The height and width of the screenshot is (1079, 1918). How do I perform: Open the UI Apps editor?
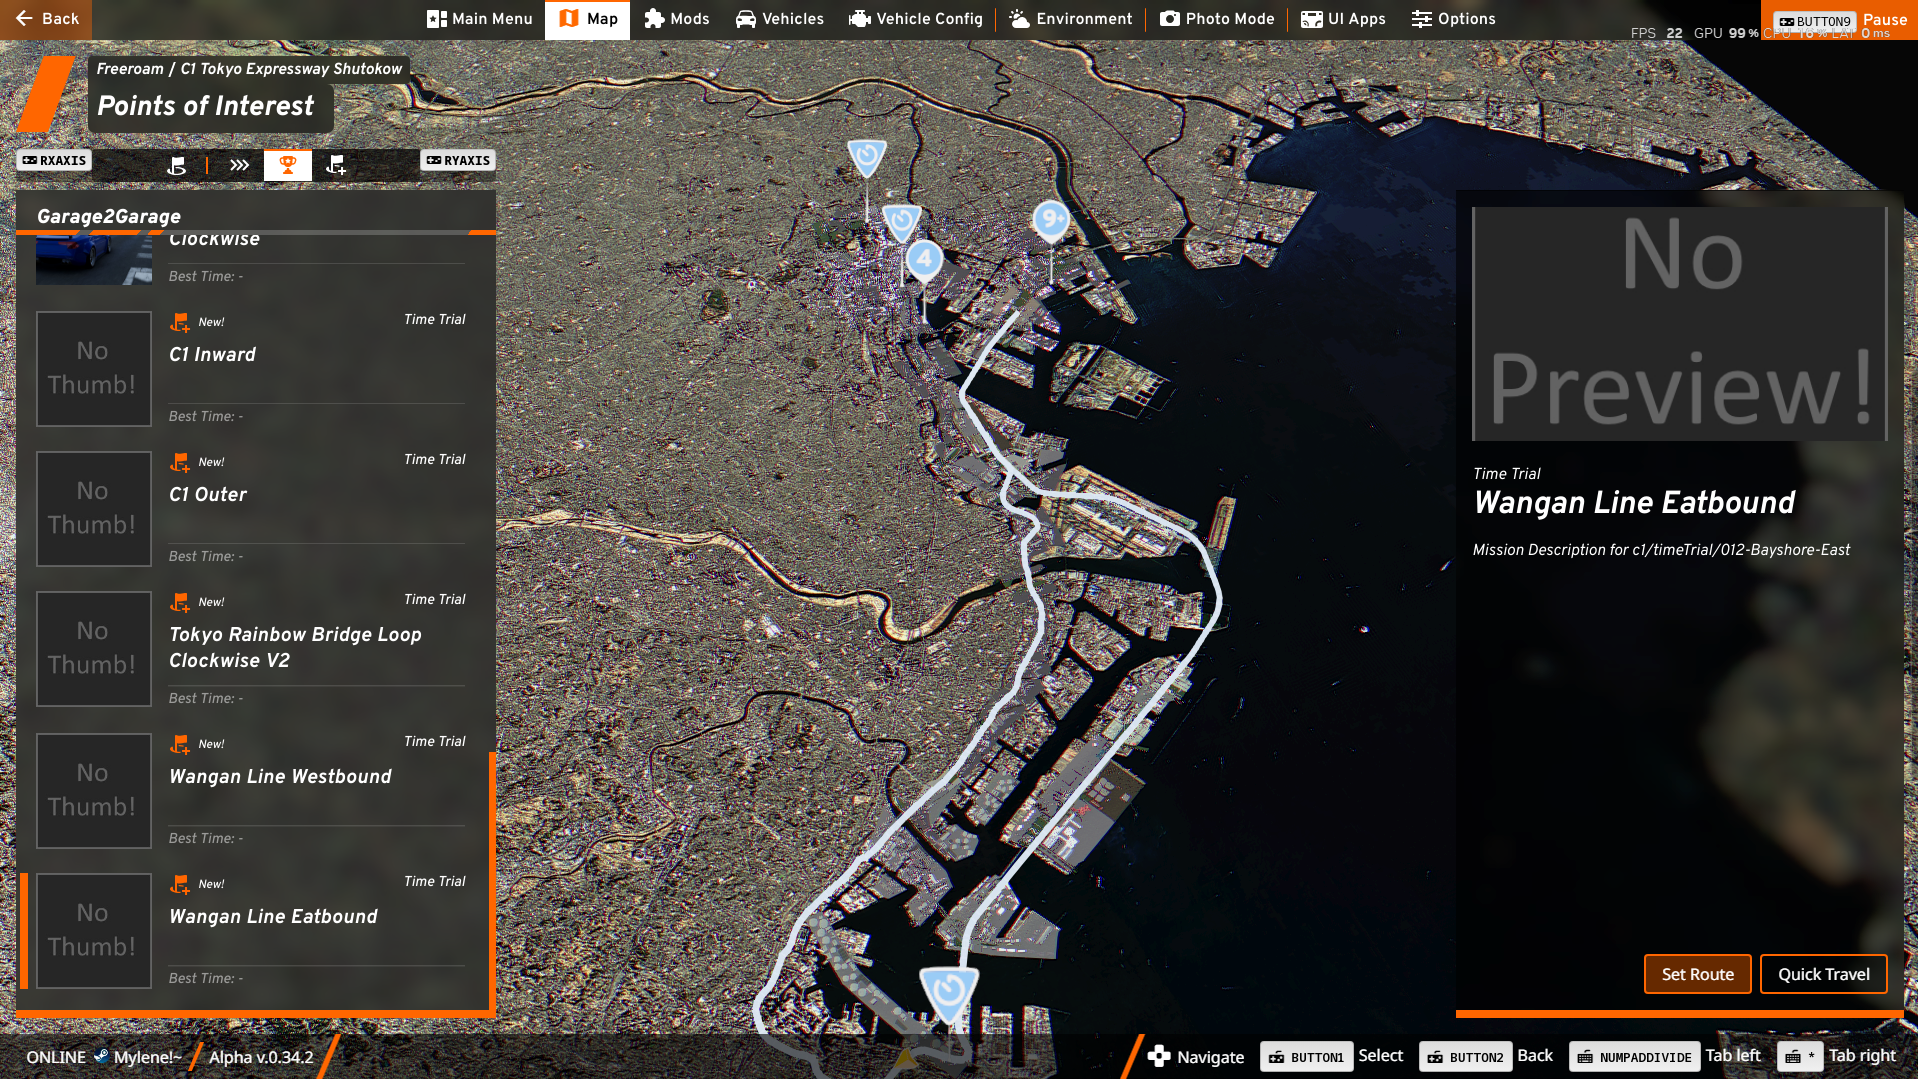coord(1343,19)
